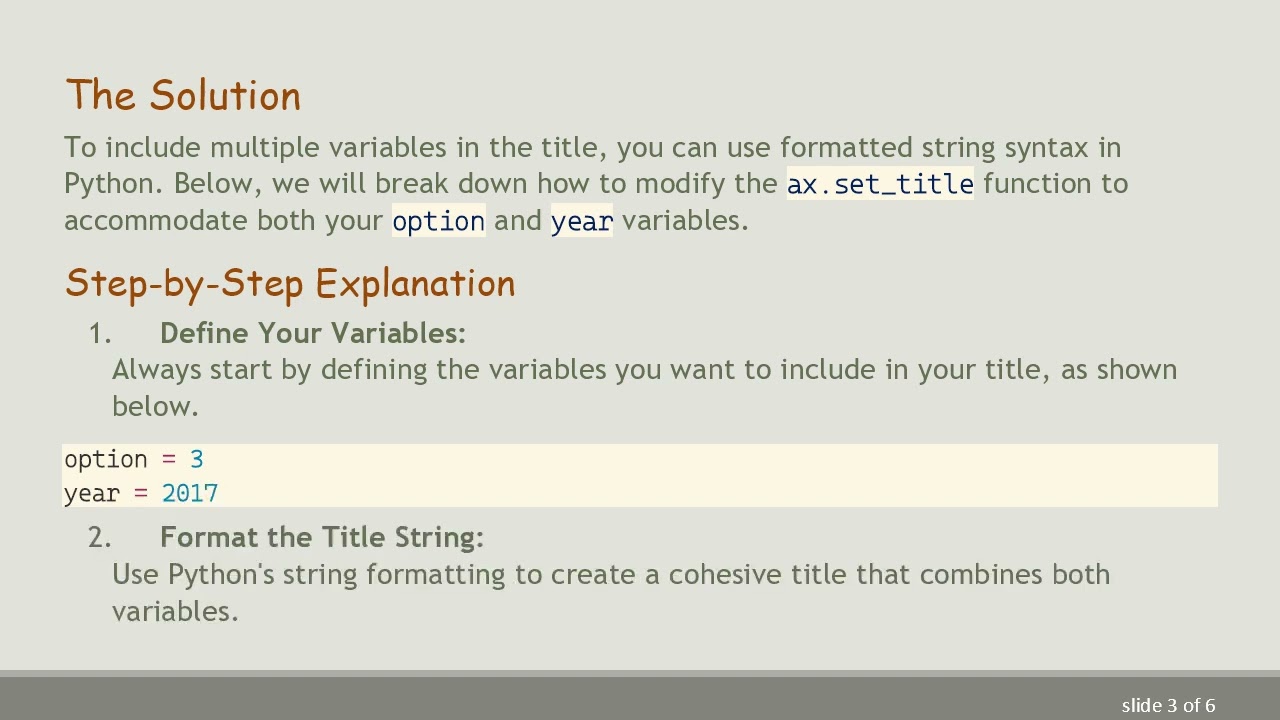This screenshot has width=1280, height=720.
Task: Click the 'option = 3' code line
Action: pos(133,459)
